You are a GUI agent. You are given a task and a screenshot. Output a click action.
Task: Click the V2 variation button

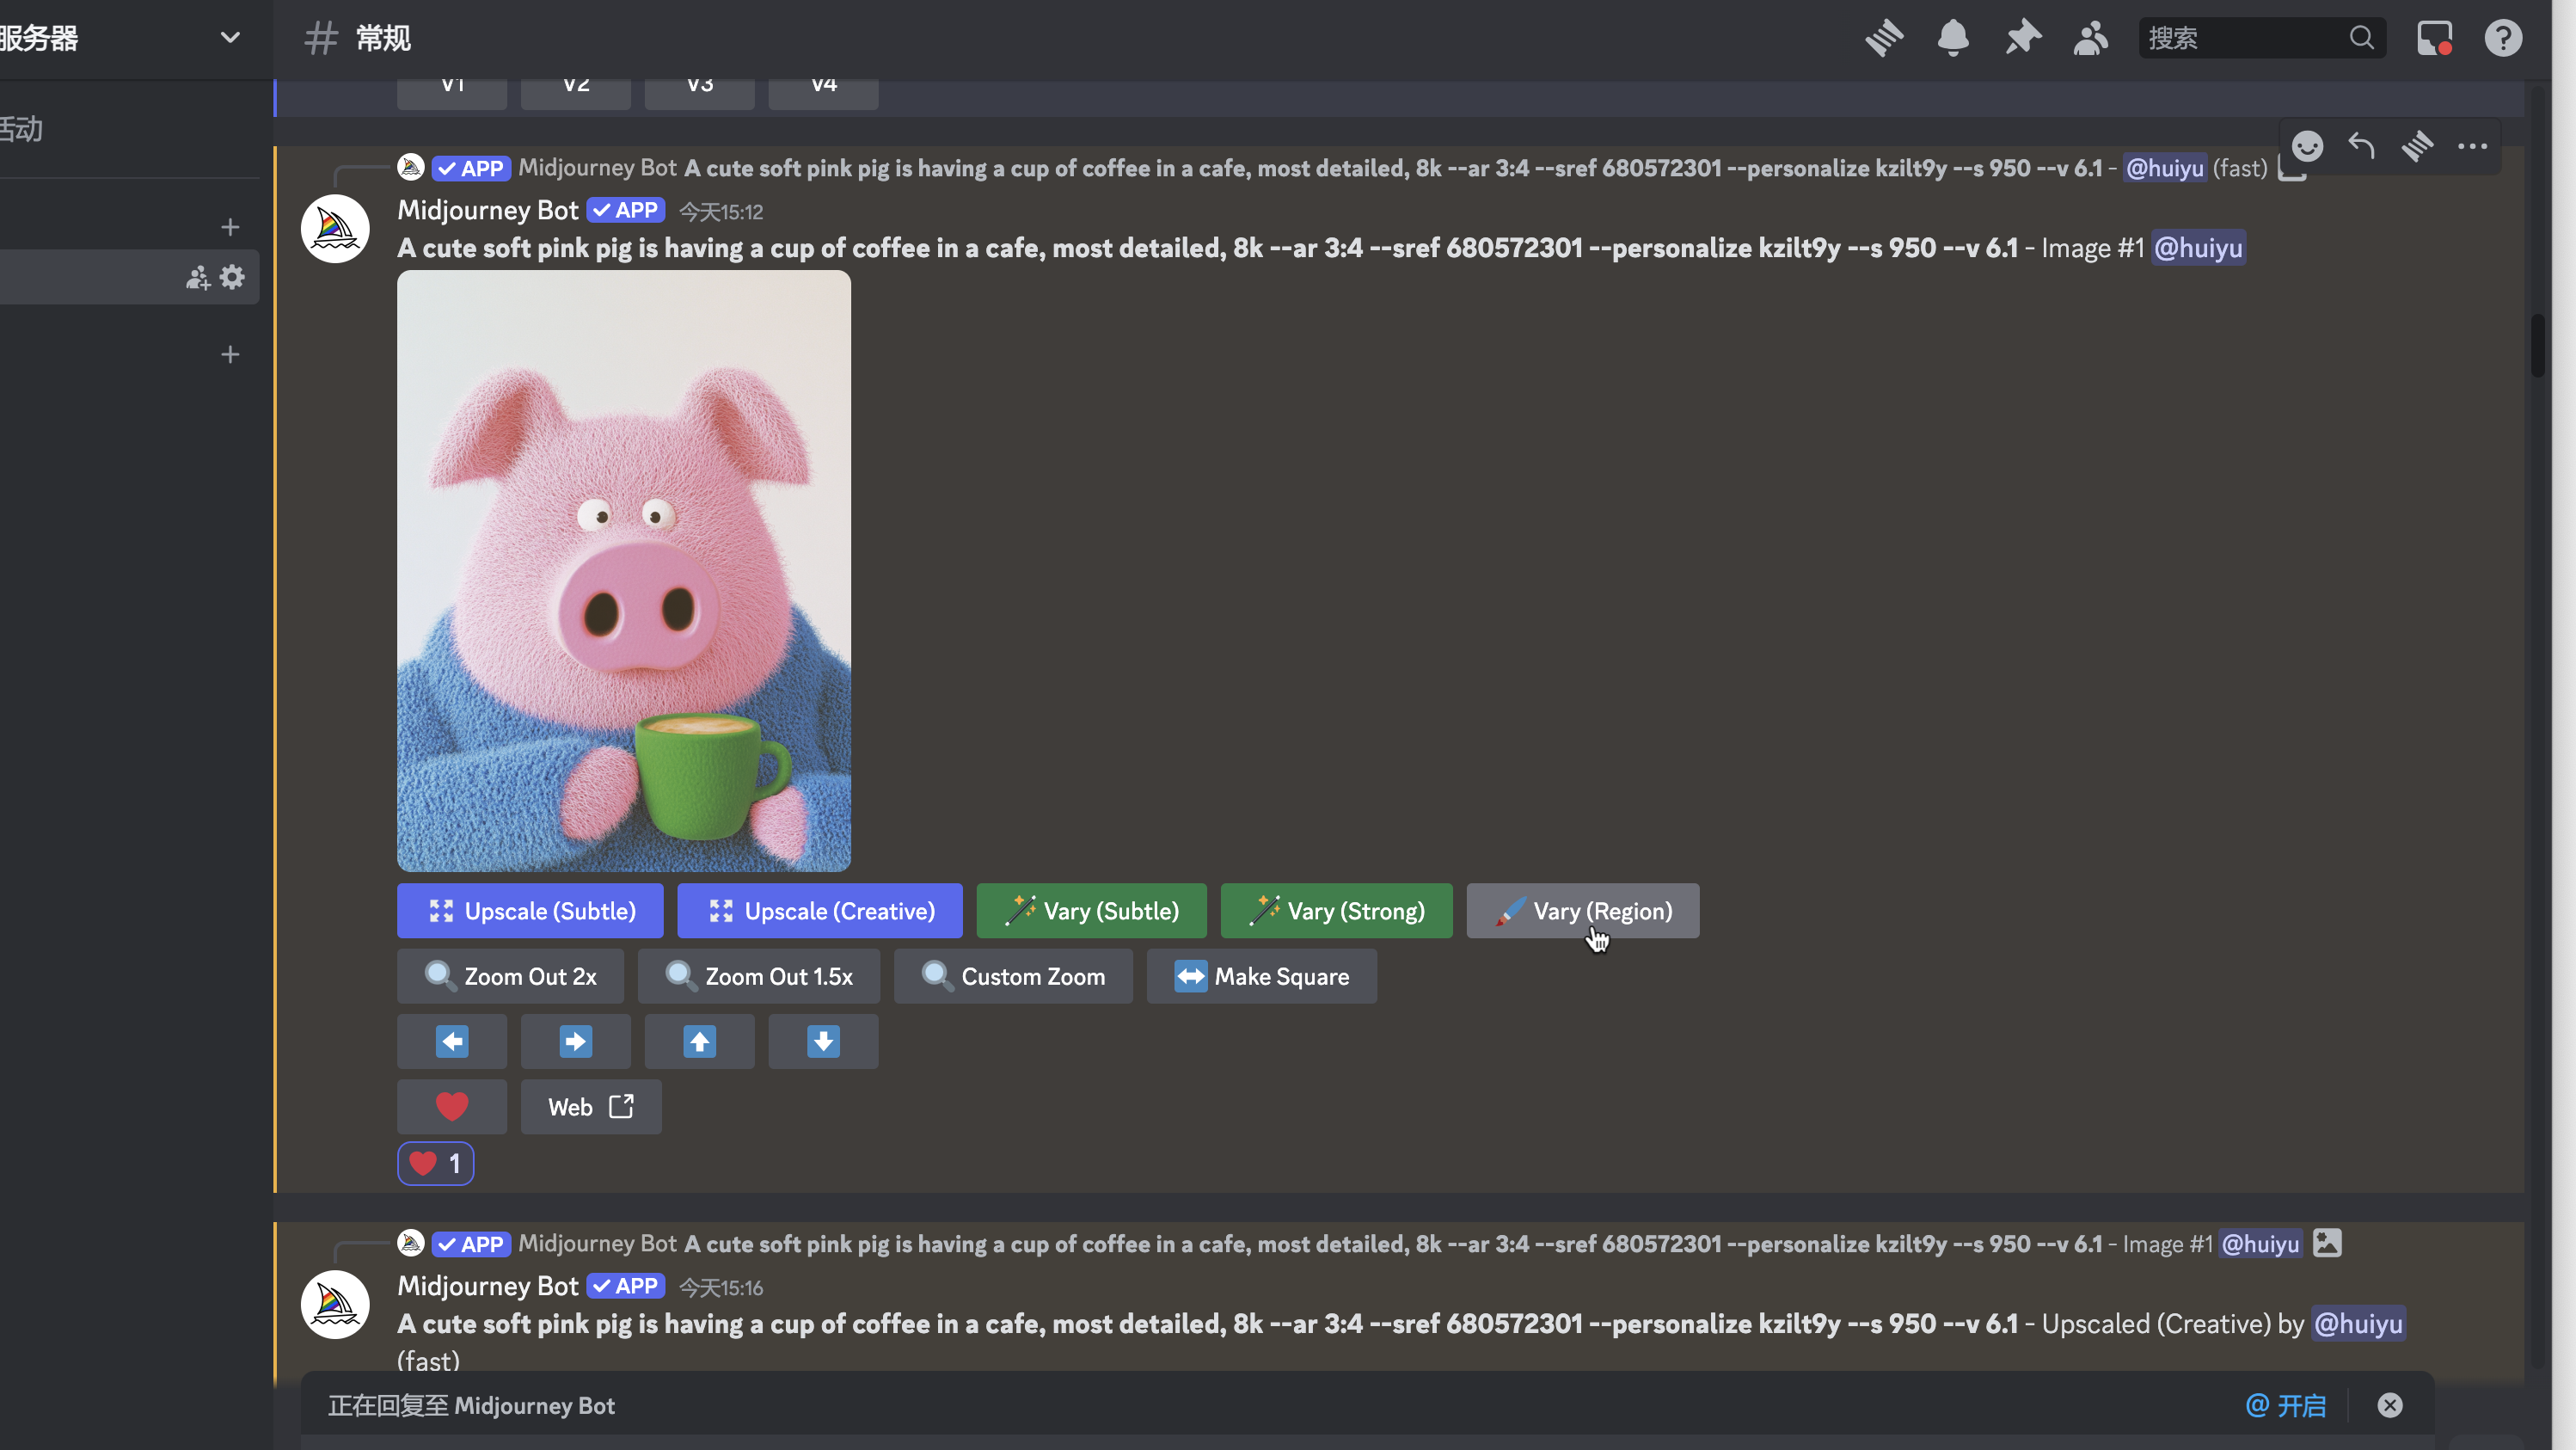pyautogui.click(x=575, y=93)
